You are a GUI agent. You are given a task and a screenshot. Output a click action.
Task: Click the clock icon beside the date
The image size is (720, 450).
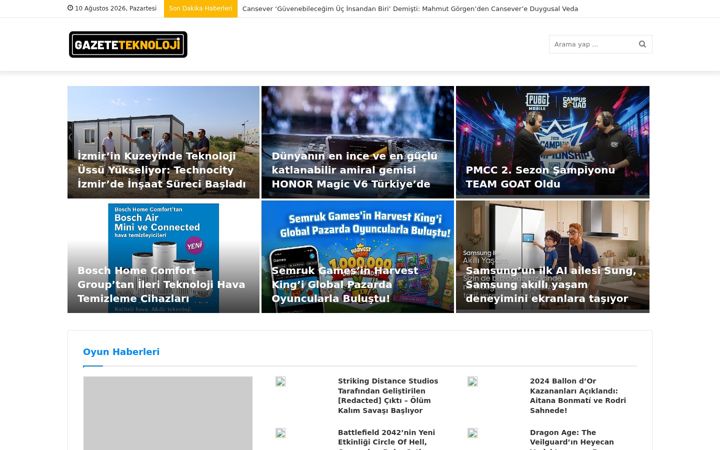[70, 8]
